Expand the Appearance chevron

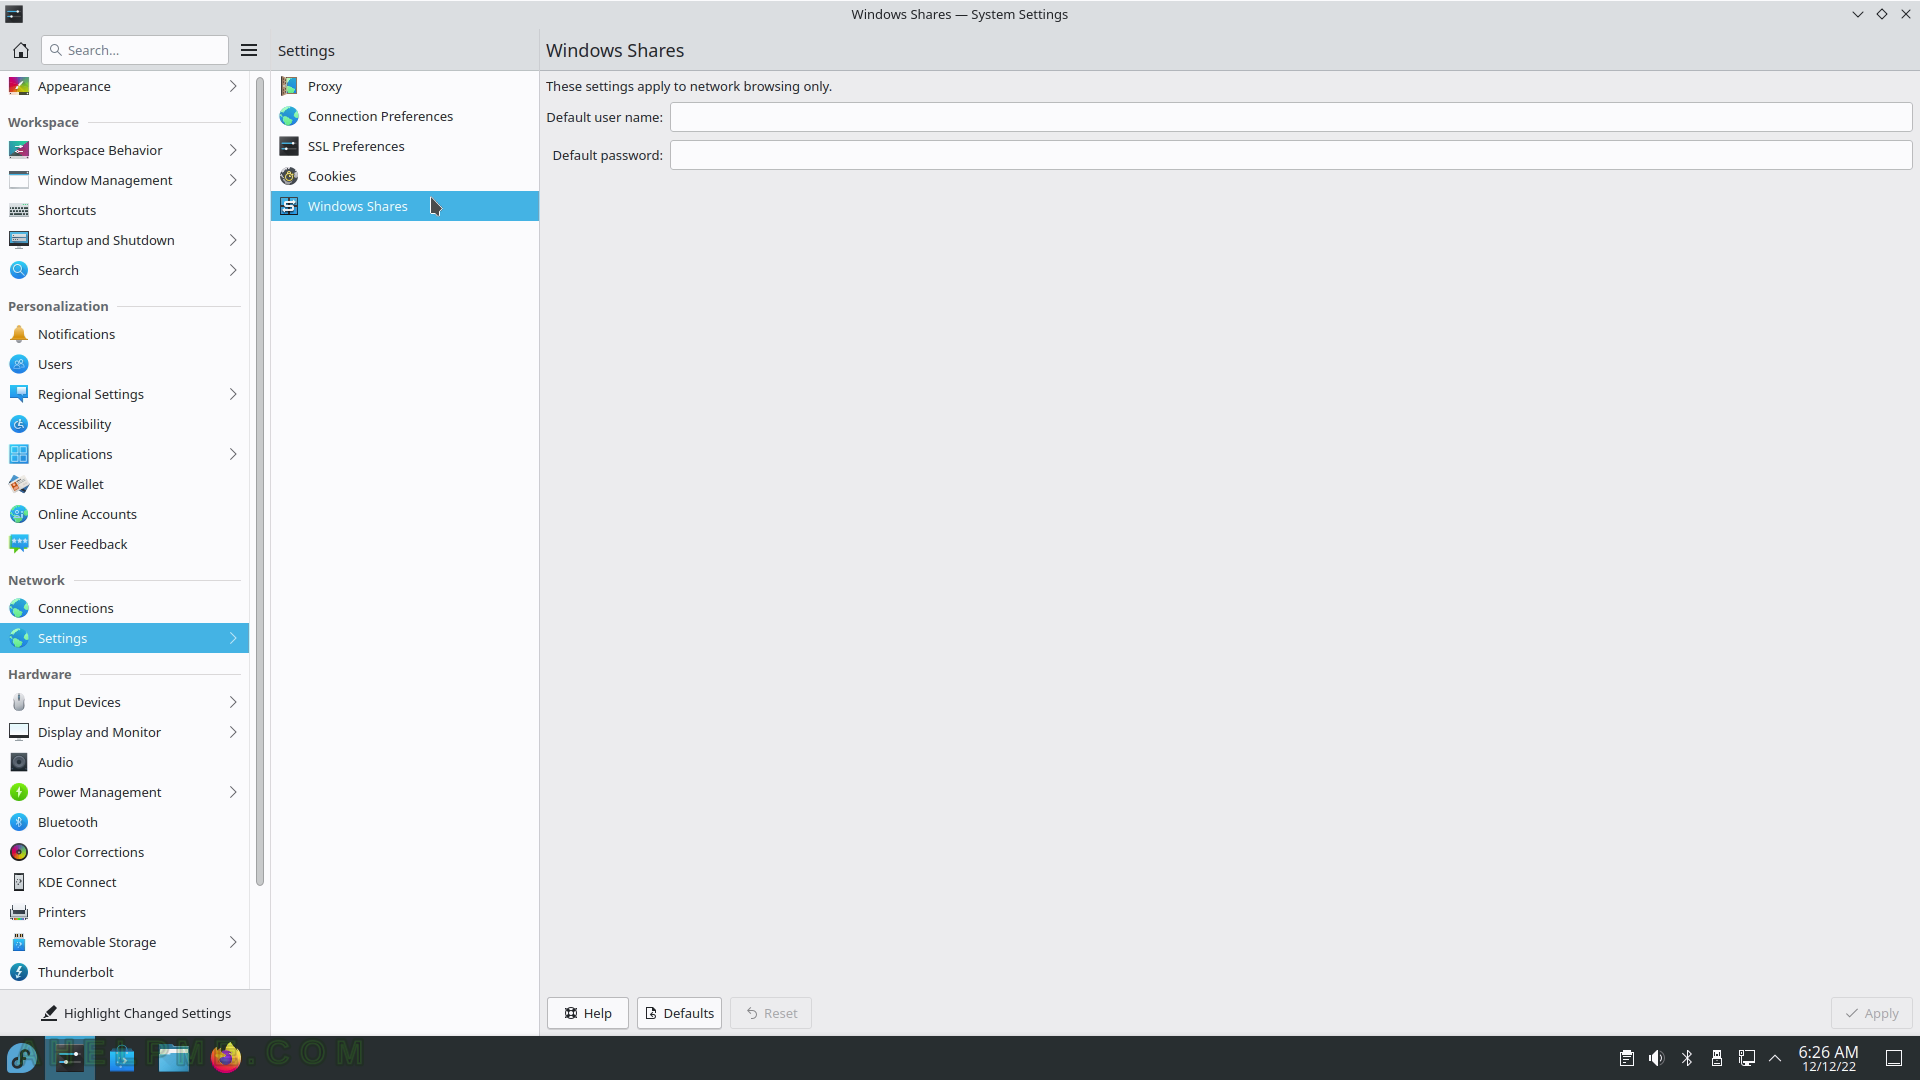(233, 86)
